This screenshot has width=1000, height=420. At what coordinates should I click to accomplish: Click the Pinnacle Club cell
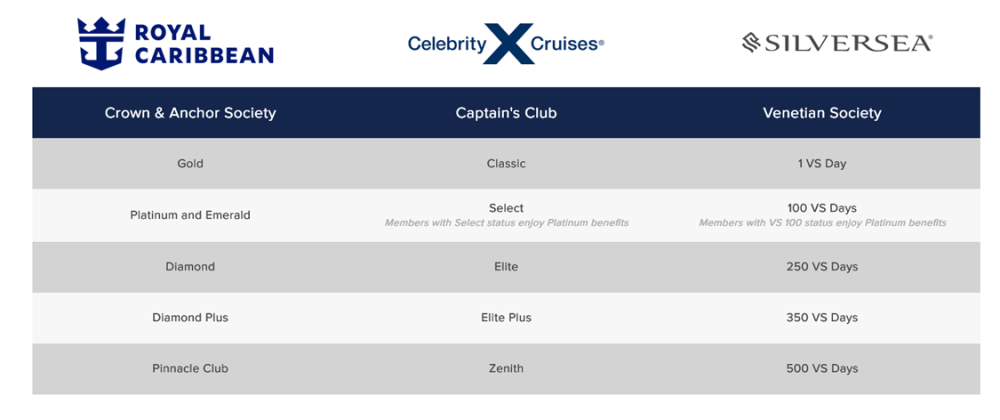(x=190, y=369)
